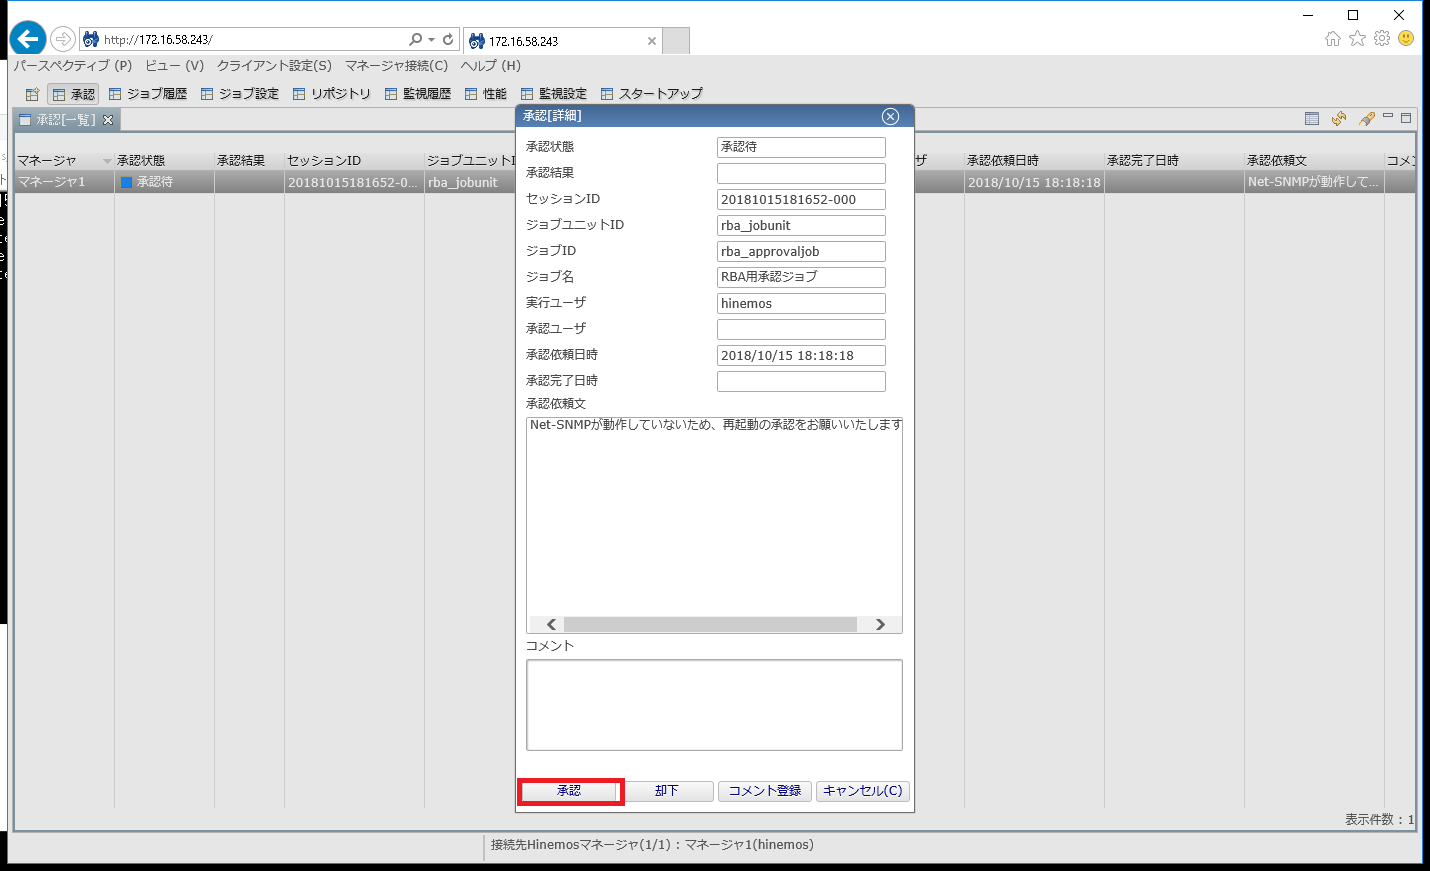The width and height of the screenshot is (1430, 871).
Task: Click the empty 承認ユーザ field
Action: 801,329
